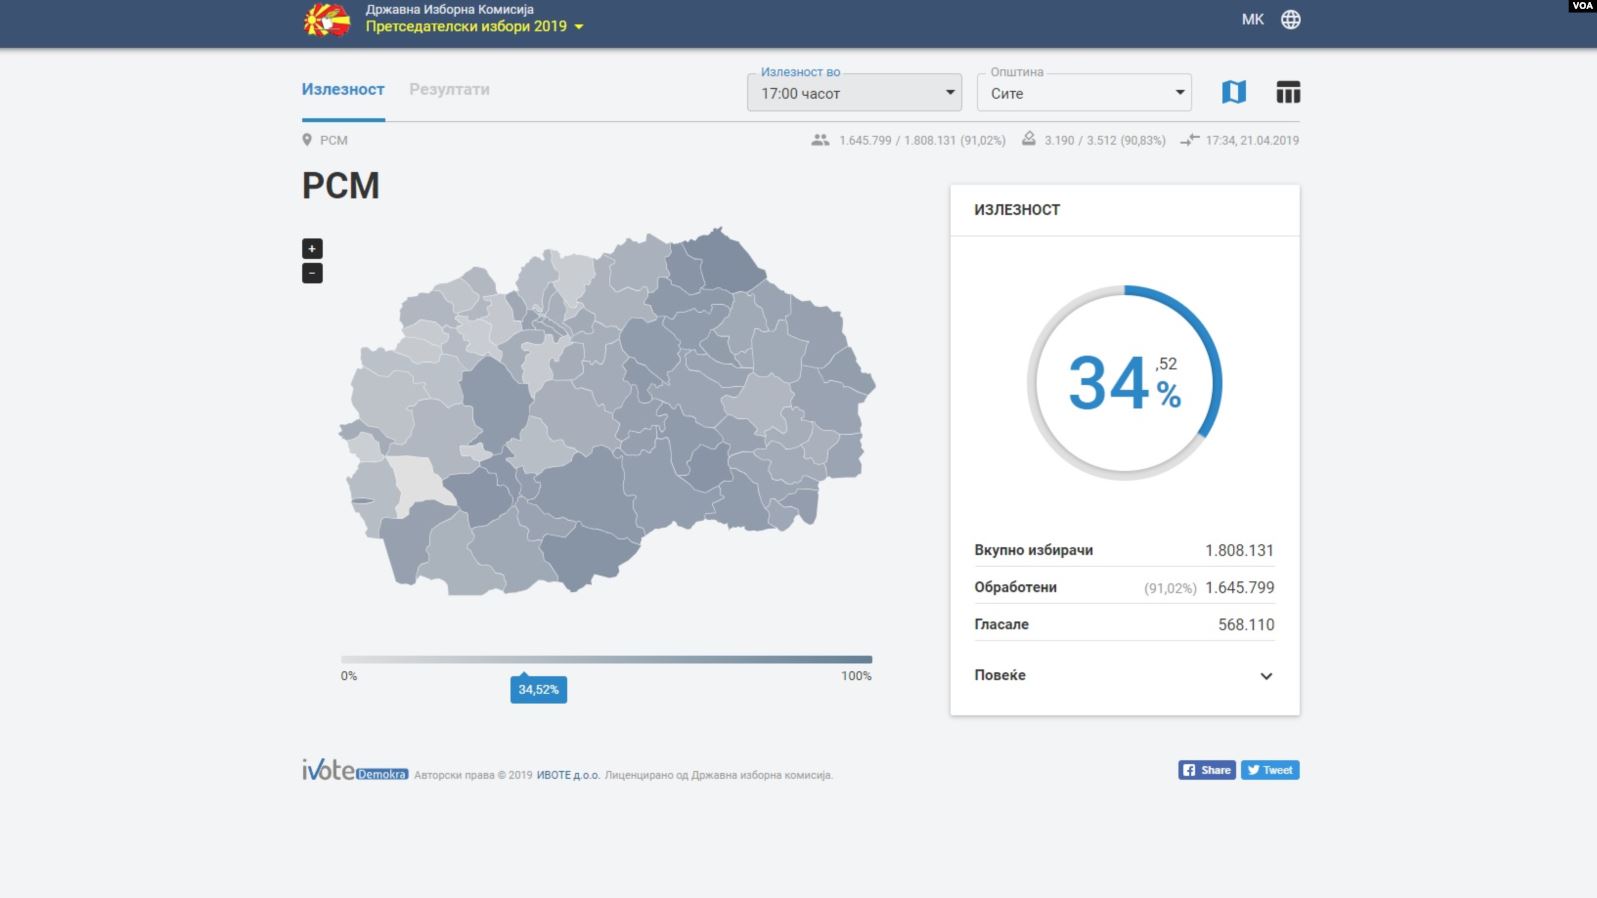This screenshot has height=898, width=1597.
Task: Zoom out on the map
Action: (x=312, y=273)
